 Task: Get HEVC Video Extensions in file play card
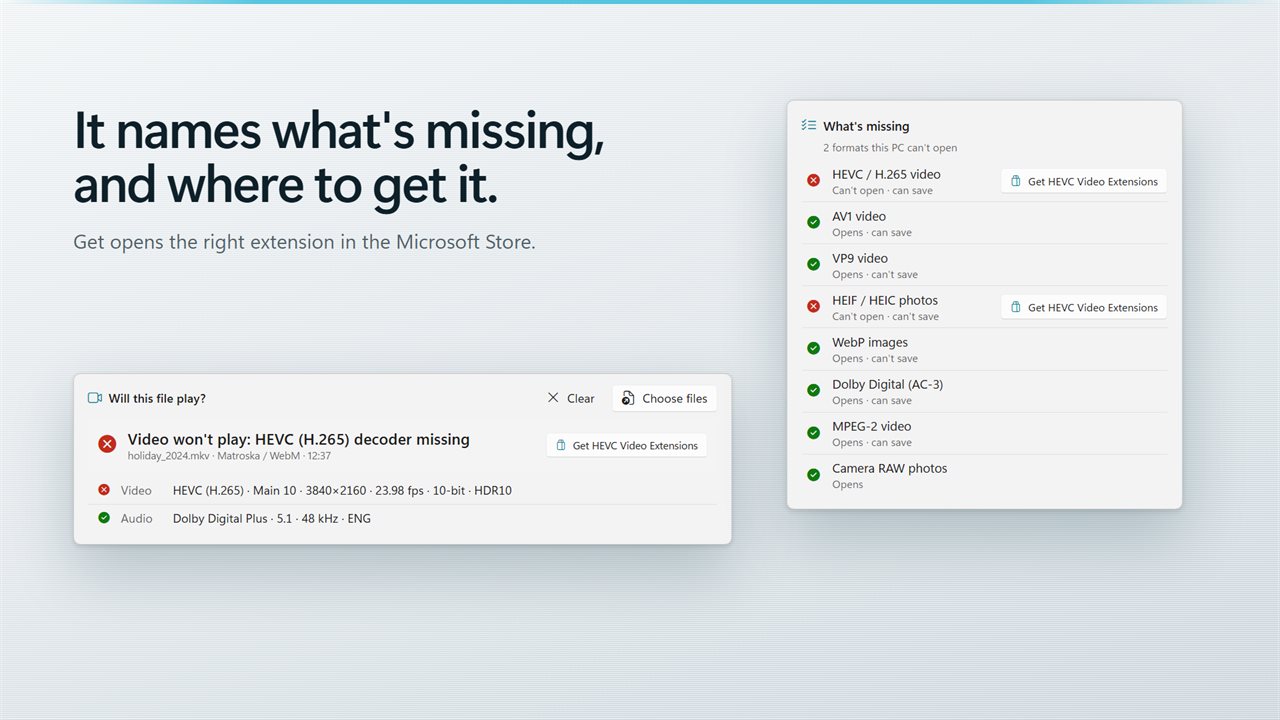[x=627, y=445]
